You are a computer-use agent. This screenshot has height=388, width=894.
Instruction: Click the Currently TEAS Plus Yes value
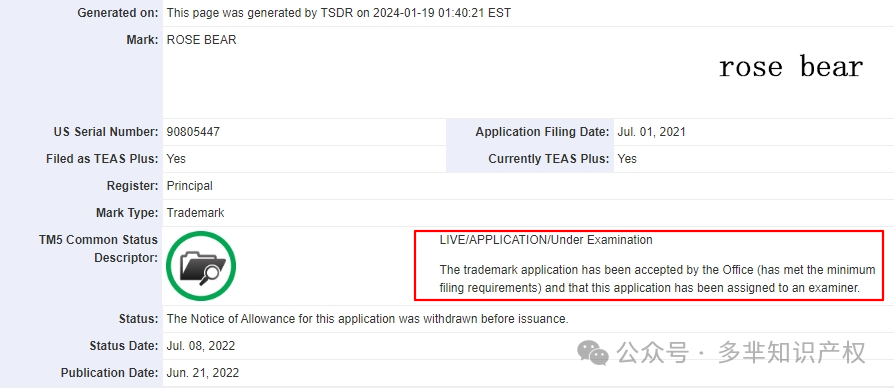(x=627, y=159)
